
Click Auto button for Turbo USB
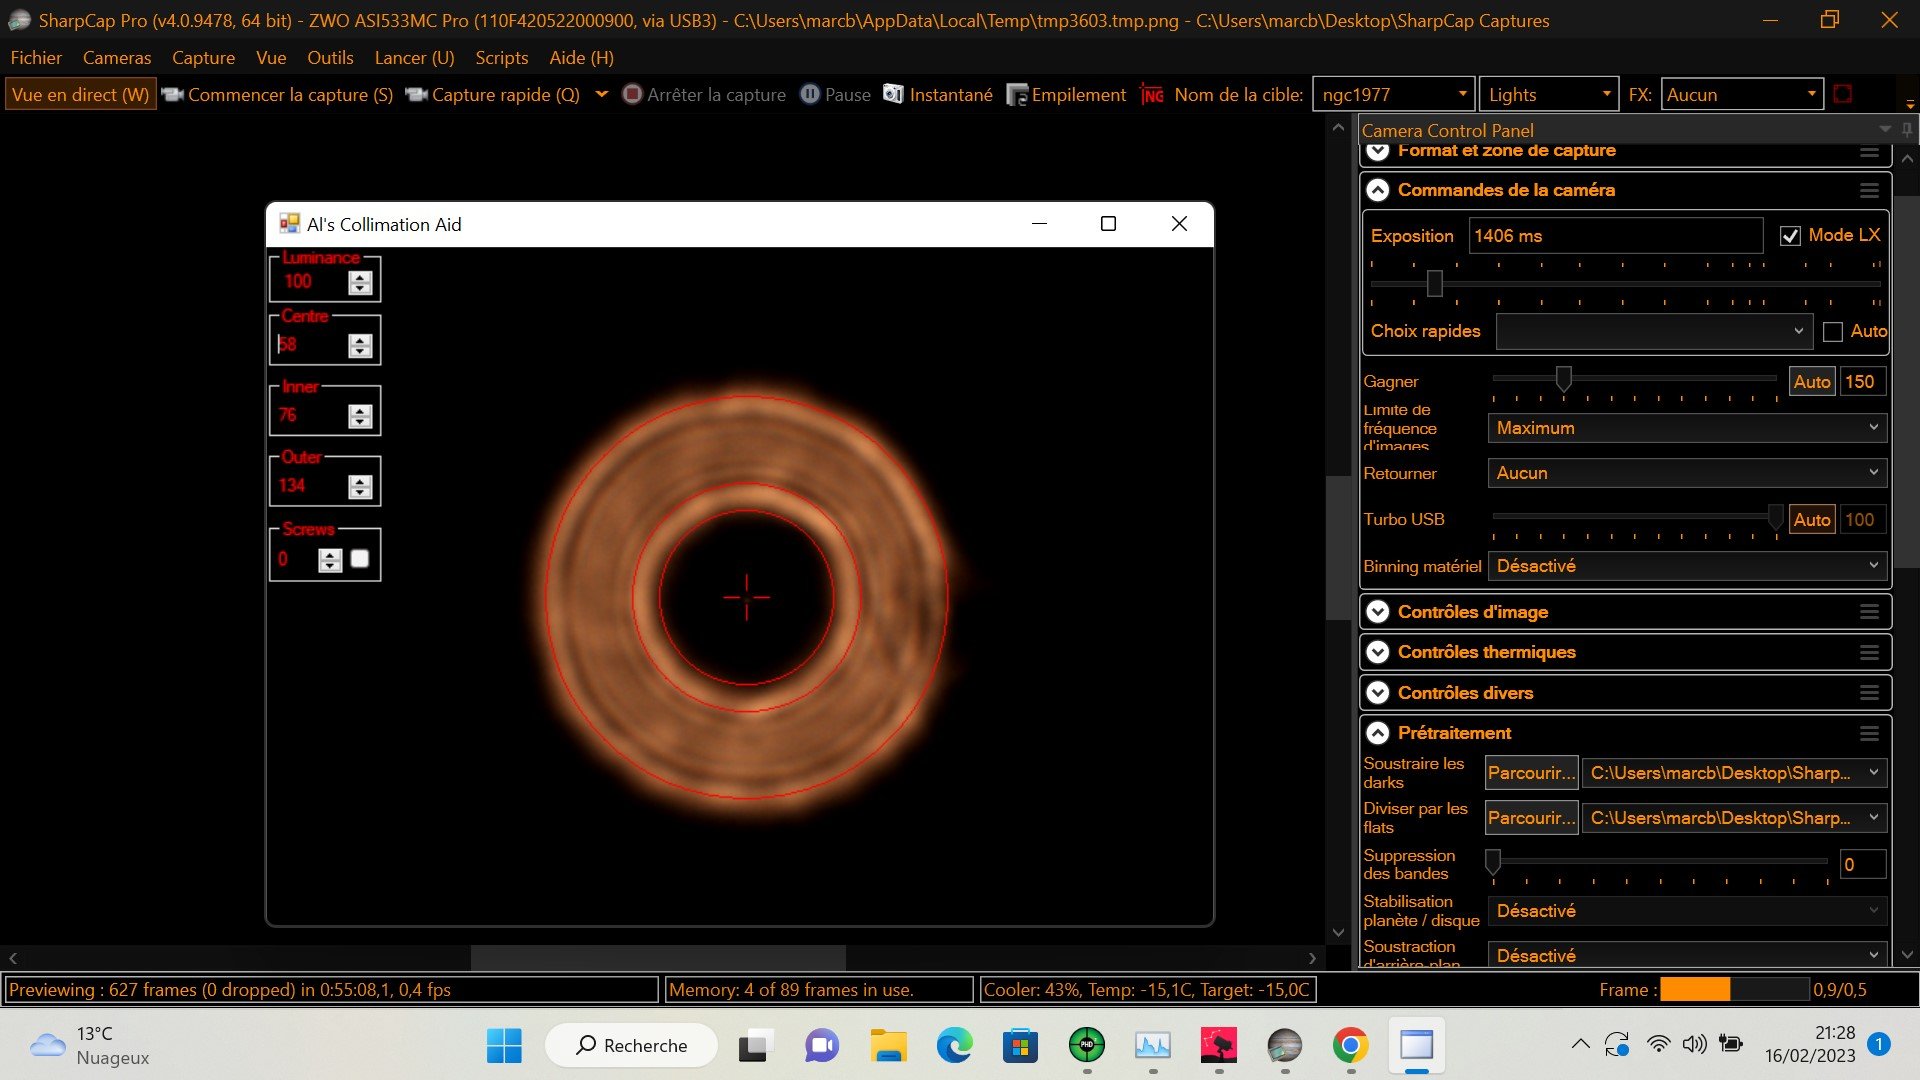click(x=1811, y=519)
